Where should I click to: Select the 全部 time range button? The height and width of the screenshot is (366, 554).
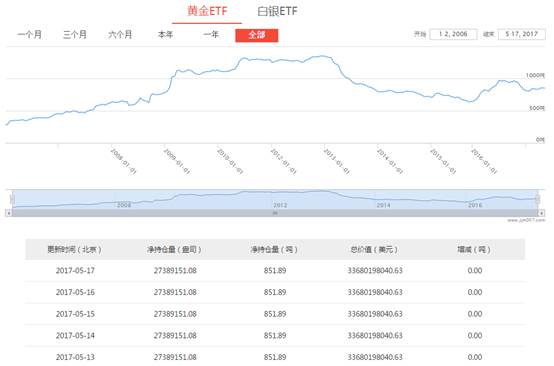pyautogui.click(x=257, y=35)
